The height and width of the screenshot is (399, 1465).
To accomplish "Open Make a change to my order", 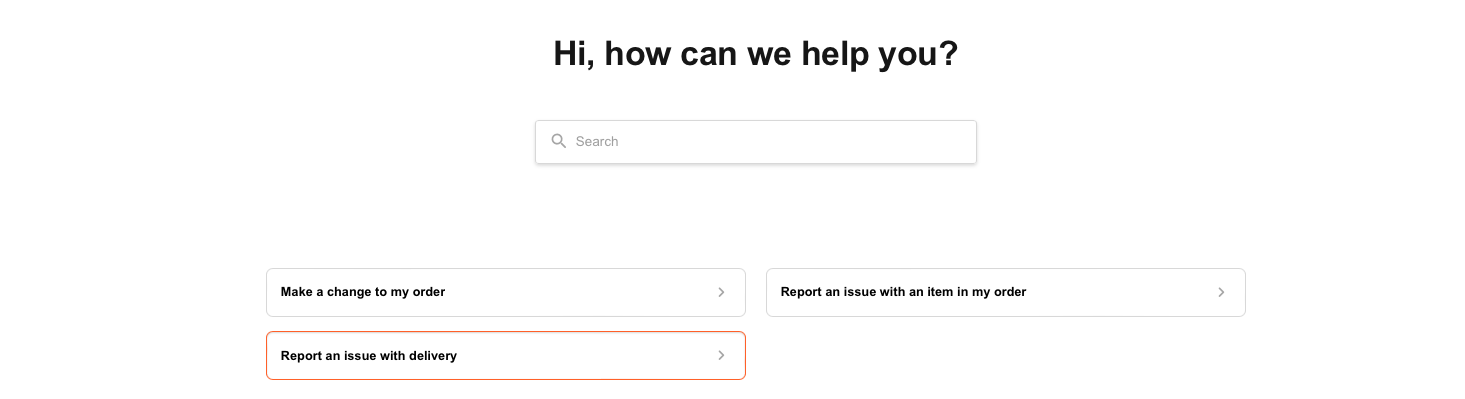I will coord(506,292).
